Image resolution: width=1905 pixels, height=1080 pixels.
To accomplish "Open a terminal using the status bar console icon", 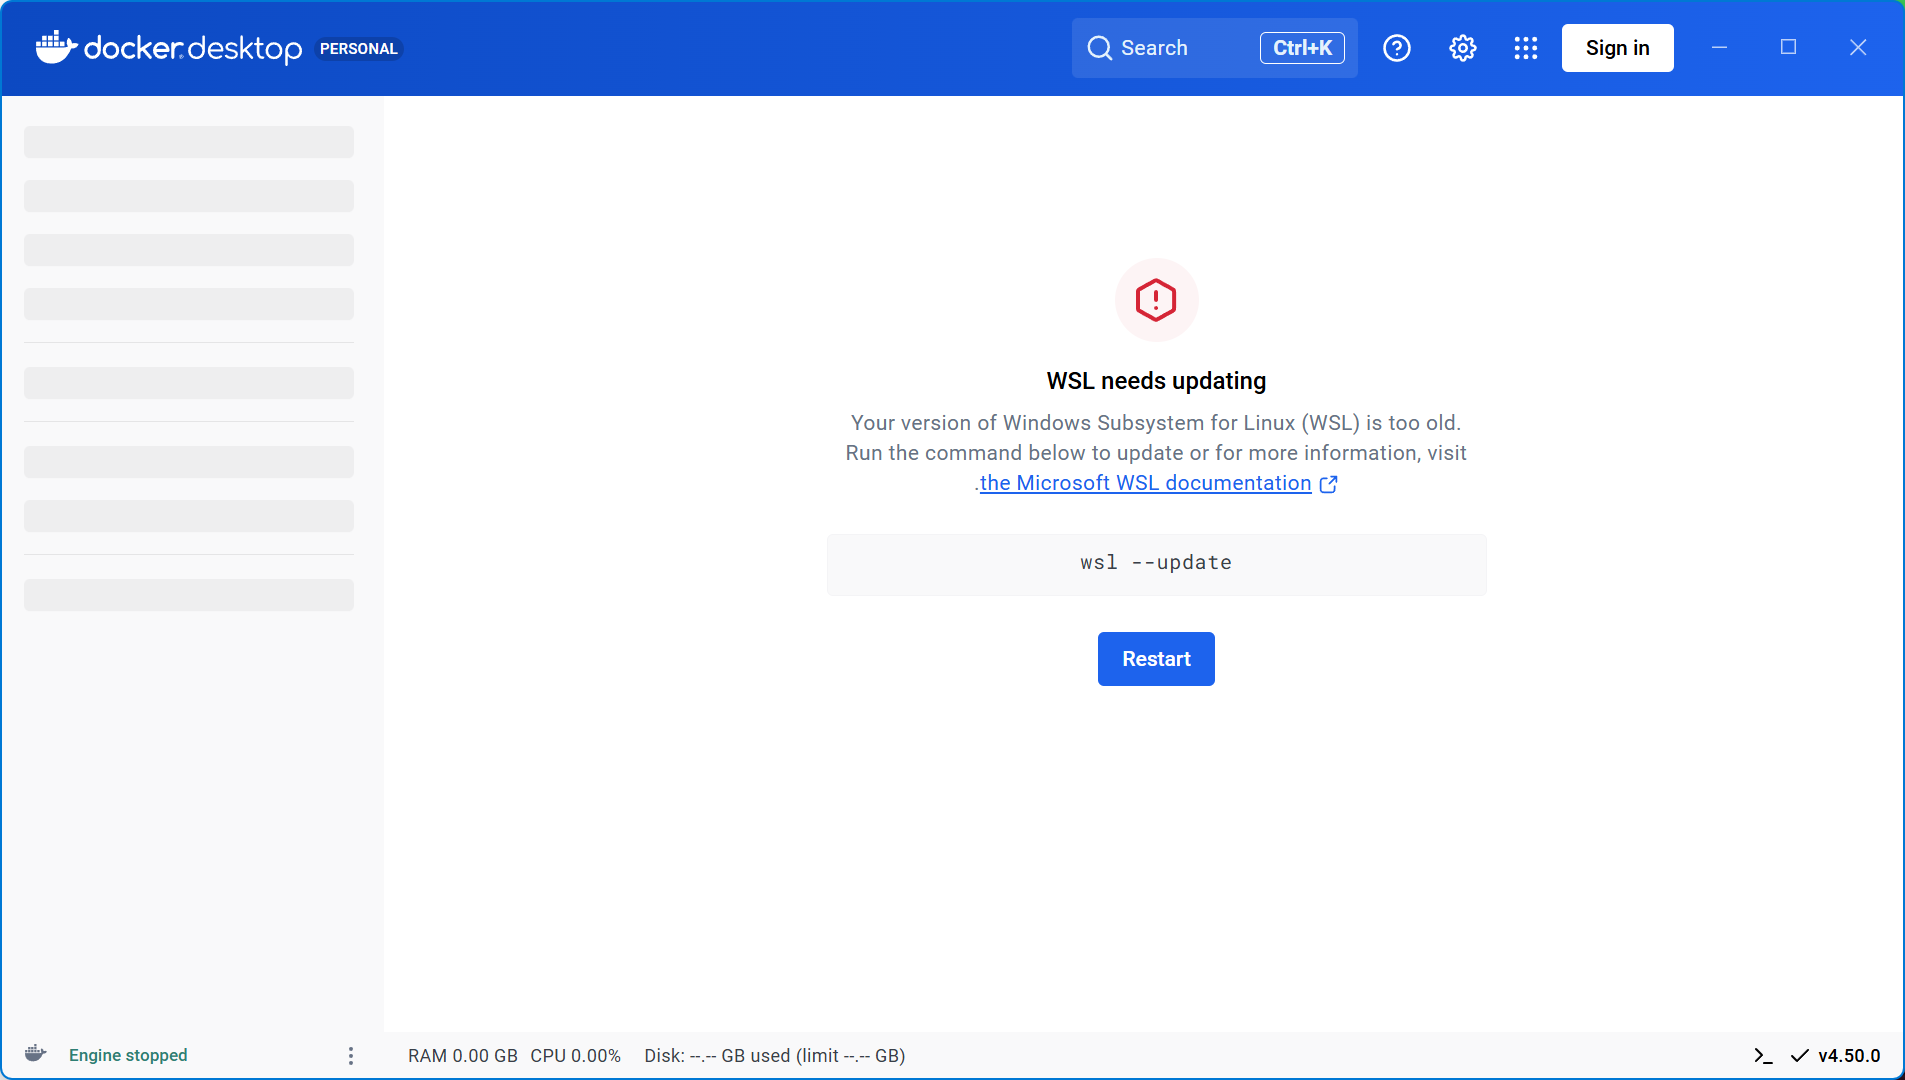I will [1764, 1055].
